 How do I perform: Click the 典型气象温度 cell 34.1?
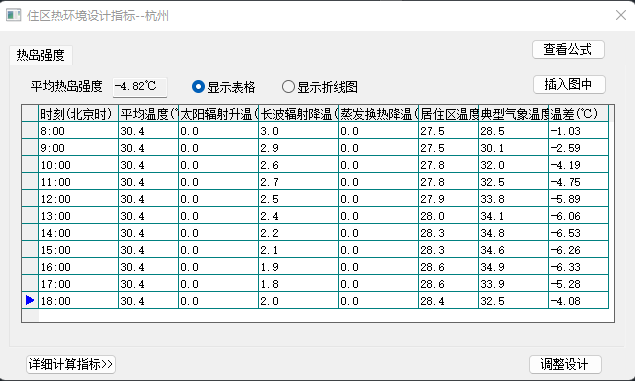pyautogui.click(x=514, y=216)
